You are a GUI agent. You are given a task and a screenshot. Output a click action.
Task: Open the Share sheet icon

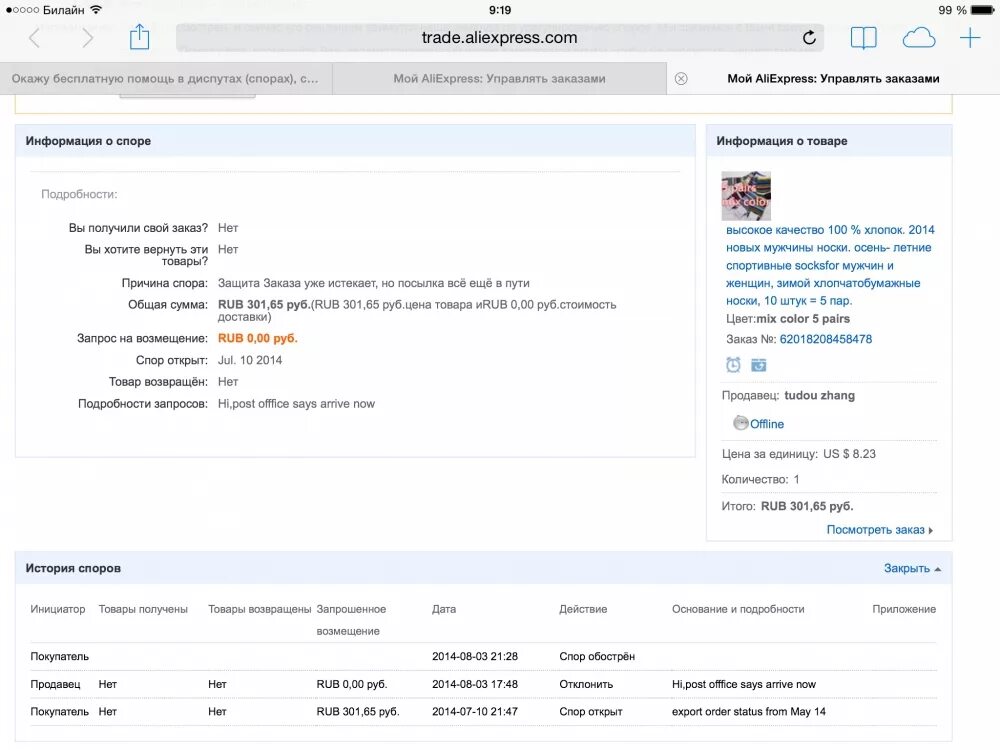(139, 37)
